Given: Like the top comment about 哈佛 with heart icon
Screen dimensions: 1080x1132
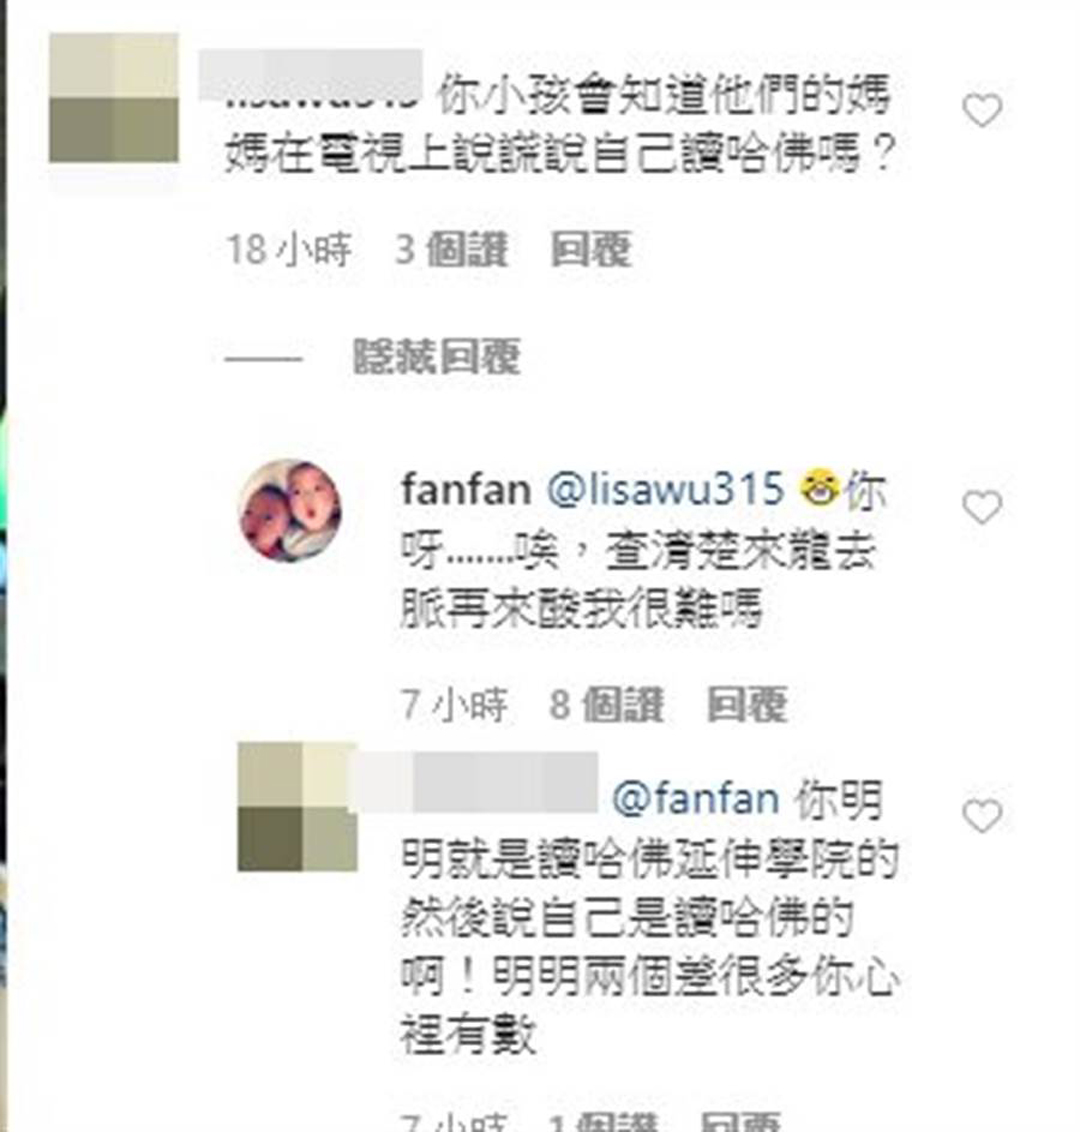Looking at the screenshot, I should (x=983, y=110).
